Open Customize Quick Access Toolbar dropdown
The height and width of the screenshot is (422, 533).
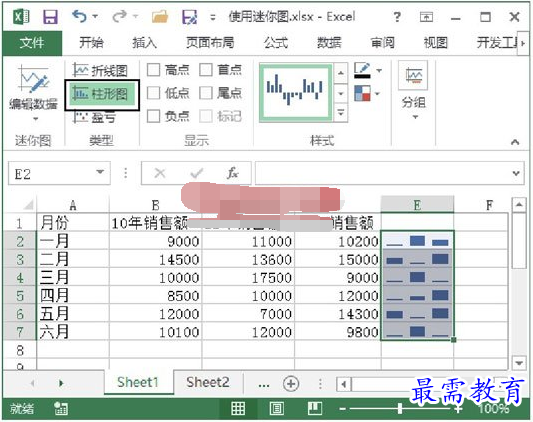click(213, 17)
